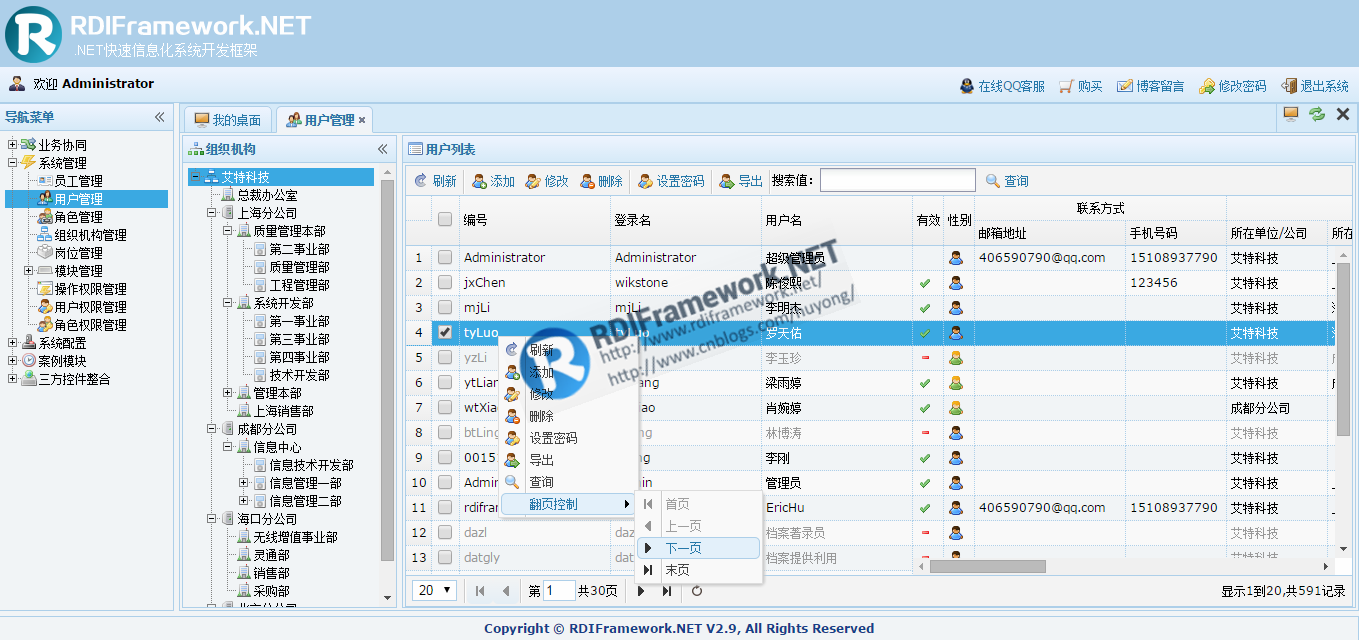Viewport: 1359px width, 640px height.
Task: Open the 修改密码 link
Action: point(1233,86)
